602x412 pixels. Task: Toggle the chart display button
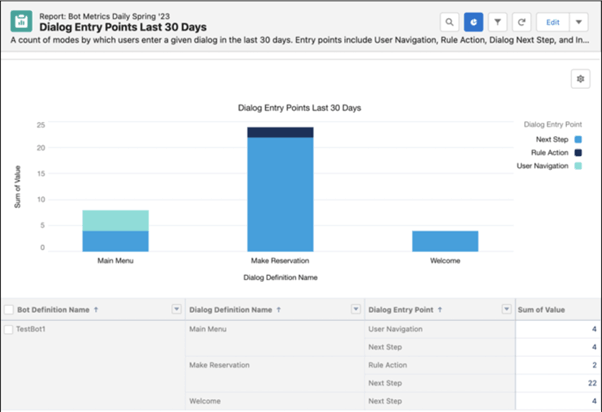click(475, 21)
